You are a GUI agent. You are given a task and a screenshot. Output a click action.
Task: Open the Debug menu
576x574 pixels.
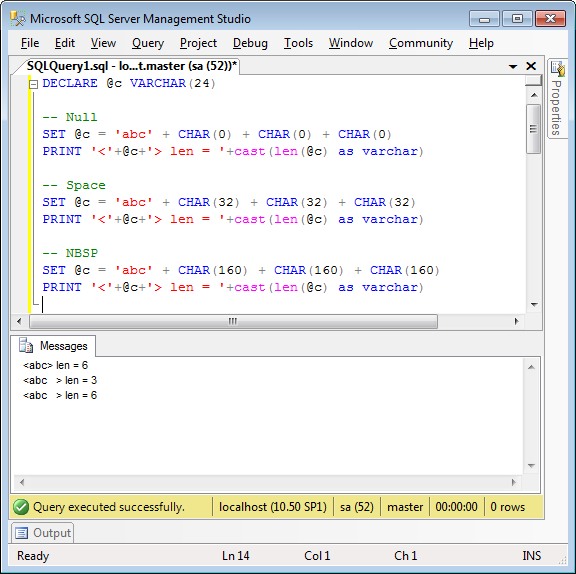pos(250,43)
